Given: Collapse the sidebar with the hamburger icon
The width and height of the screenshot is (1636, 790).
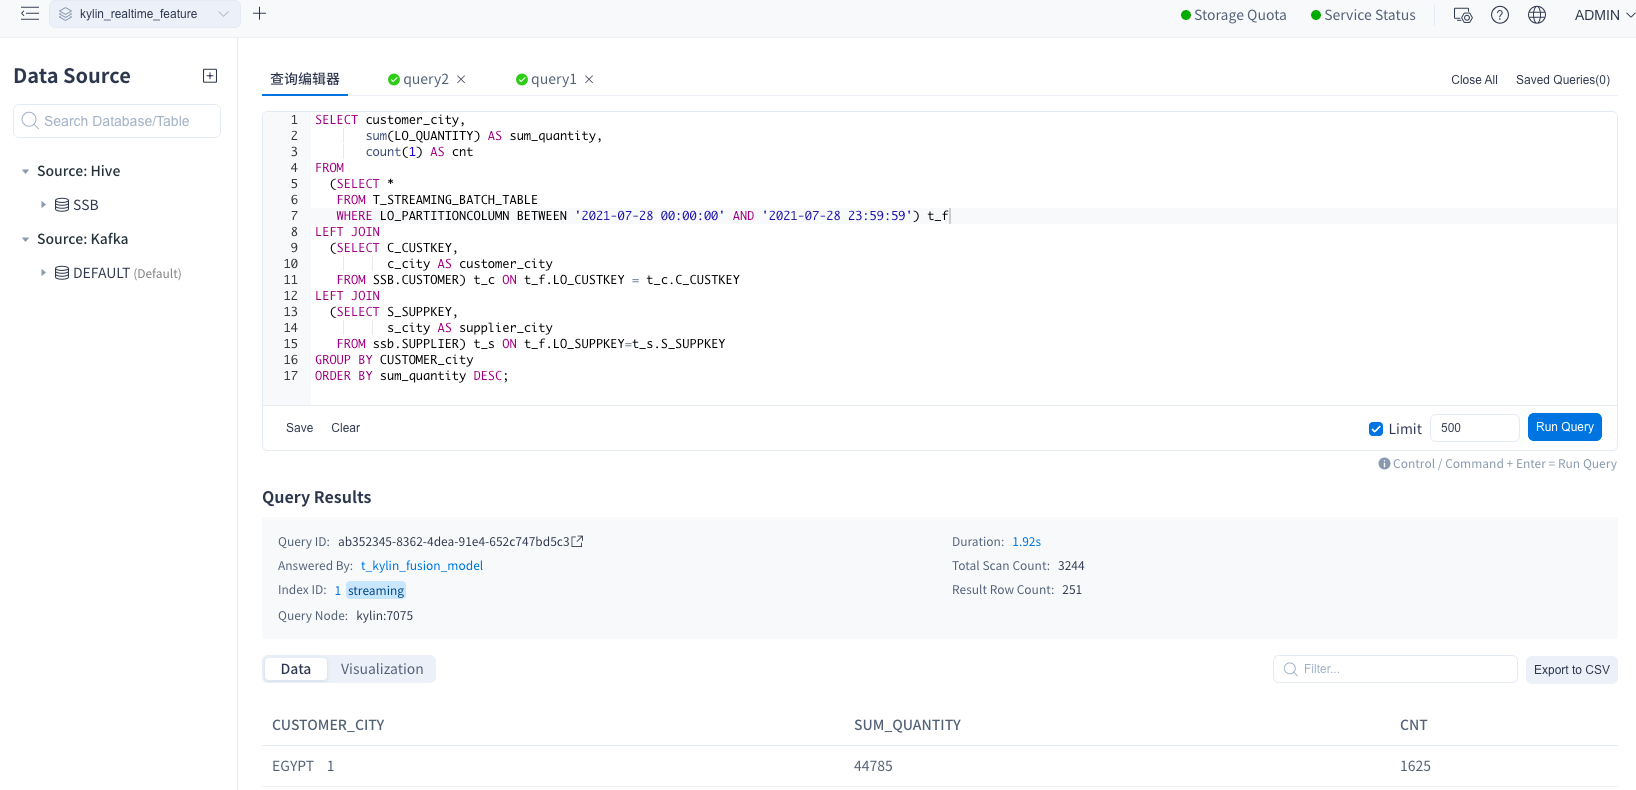Looking at the screenshot, I should click(30, 14).
